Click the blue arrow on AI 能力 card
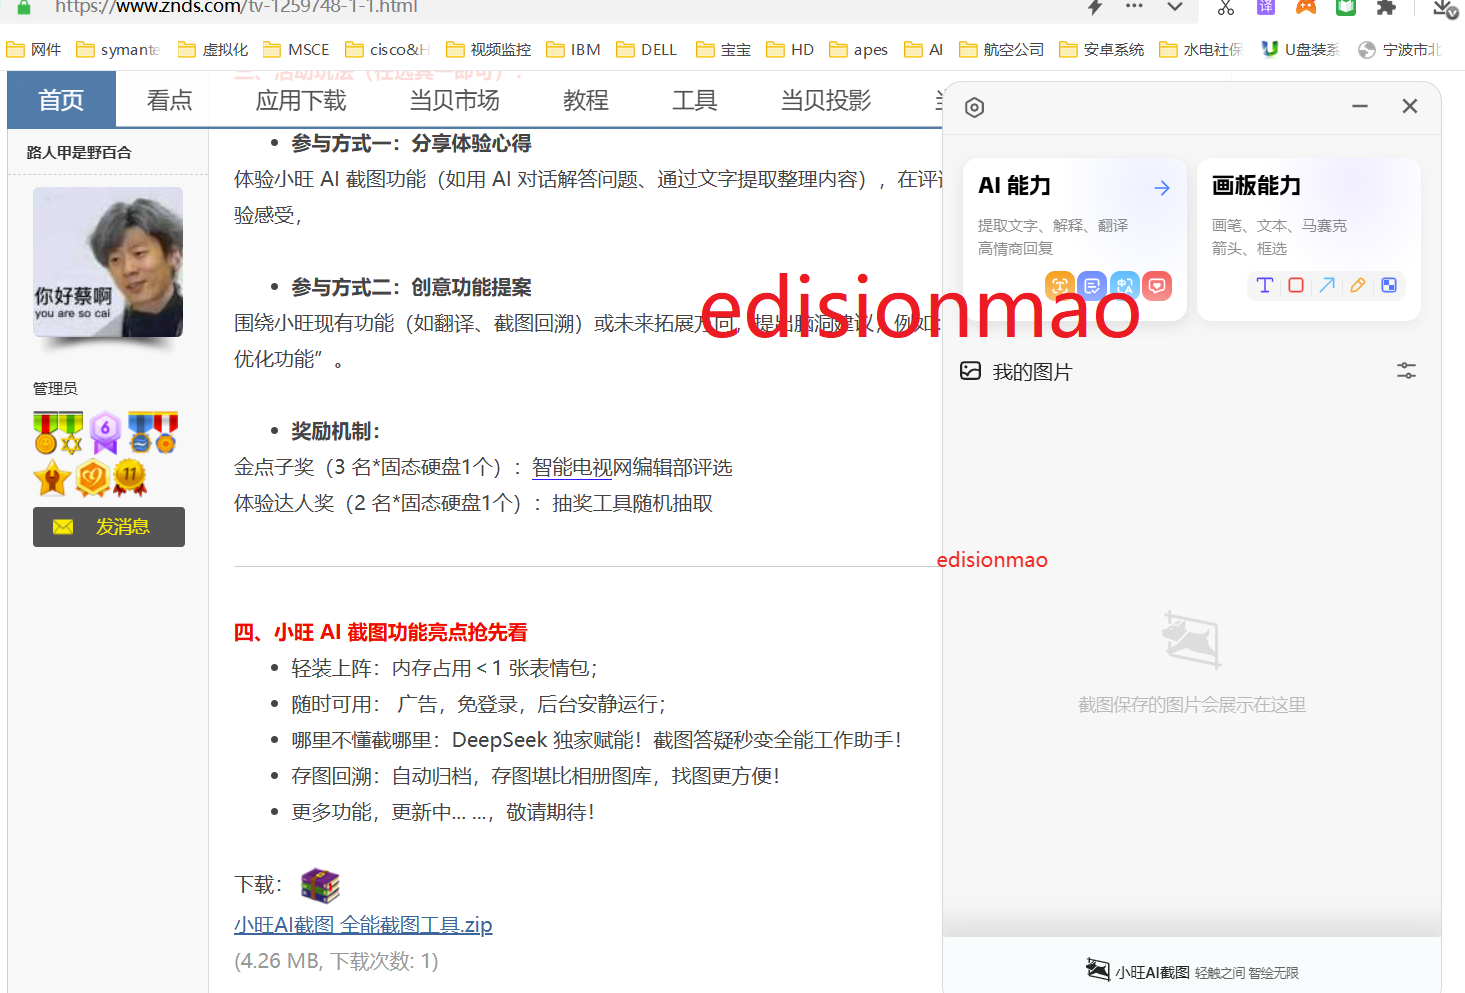Image resolution: width=1465 pixels, height=993 pixels. pos(1162,187)
